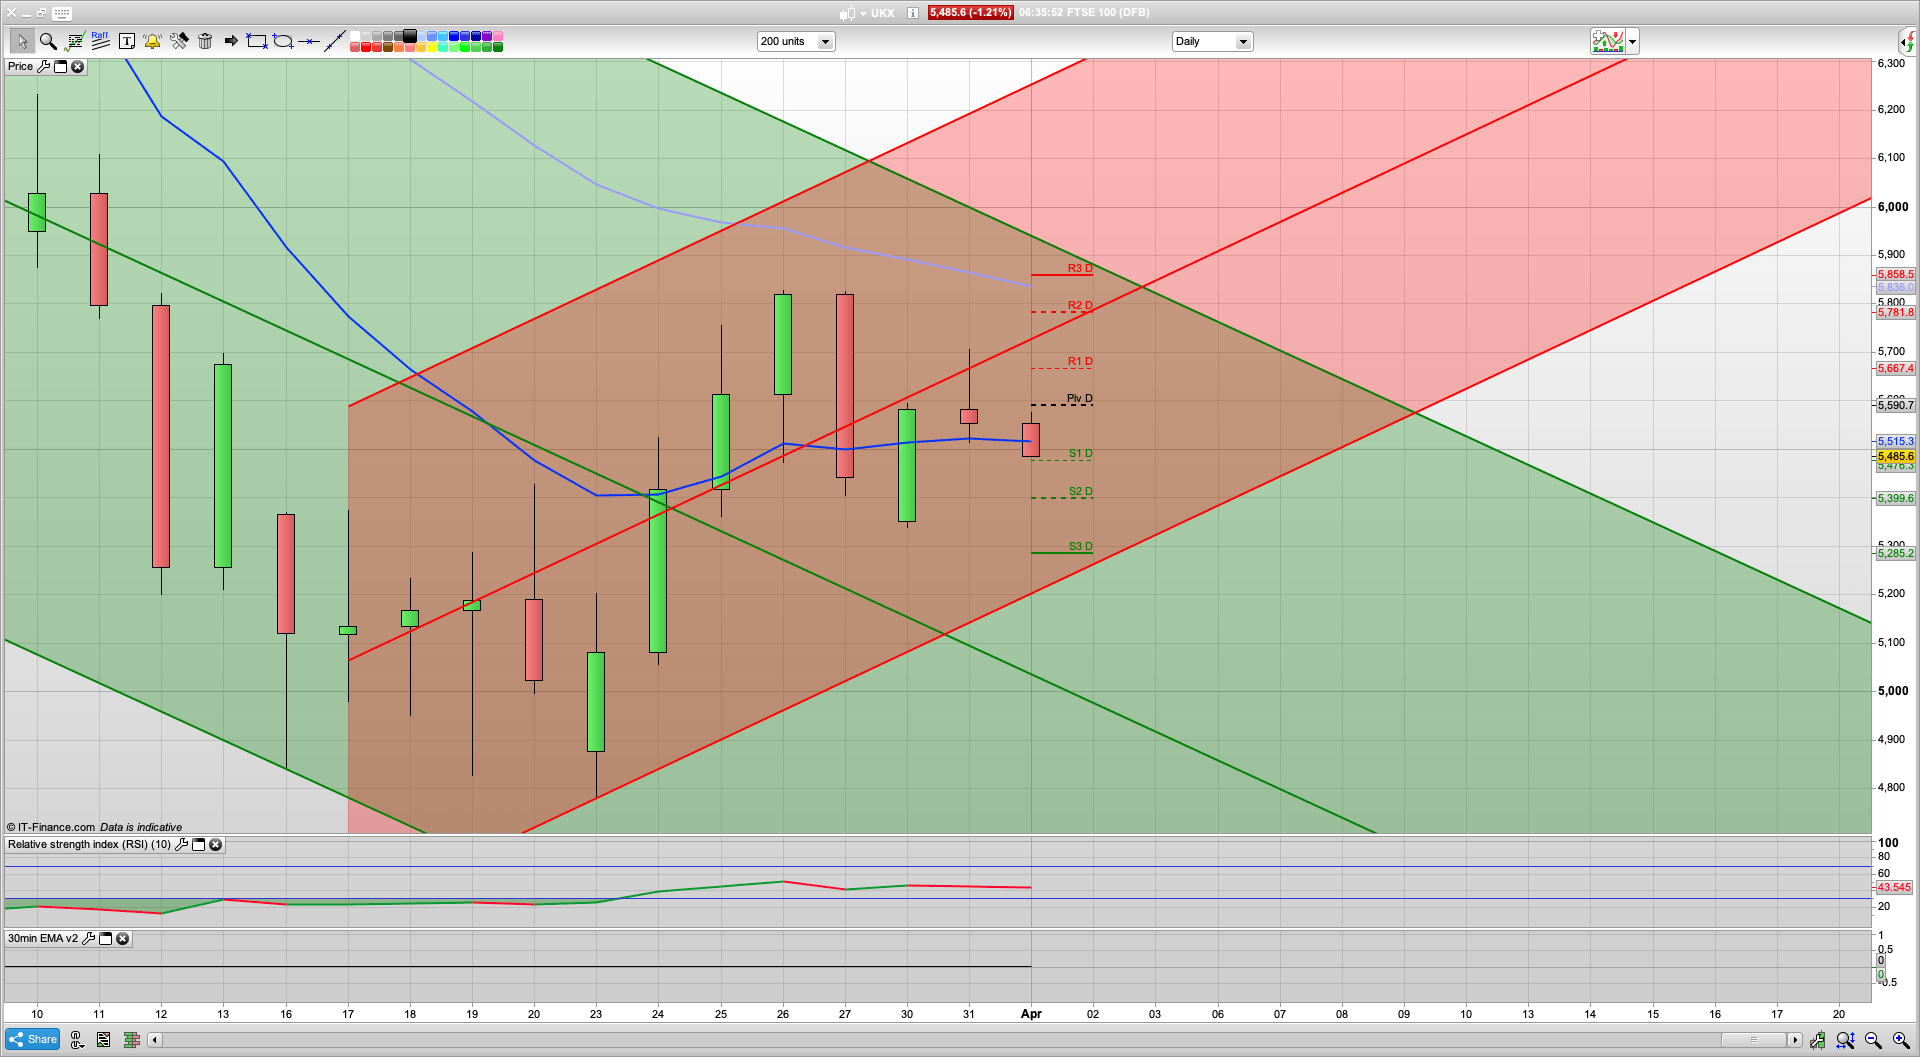Click the horizontal scrollbar thumb
This screenshot has width=1920, height=1057.
(x=1753, y=1040)
